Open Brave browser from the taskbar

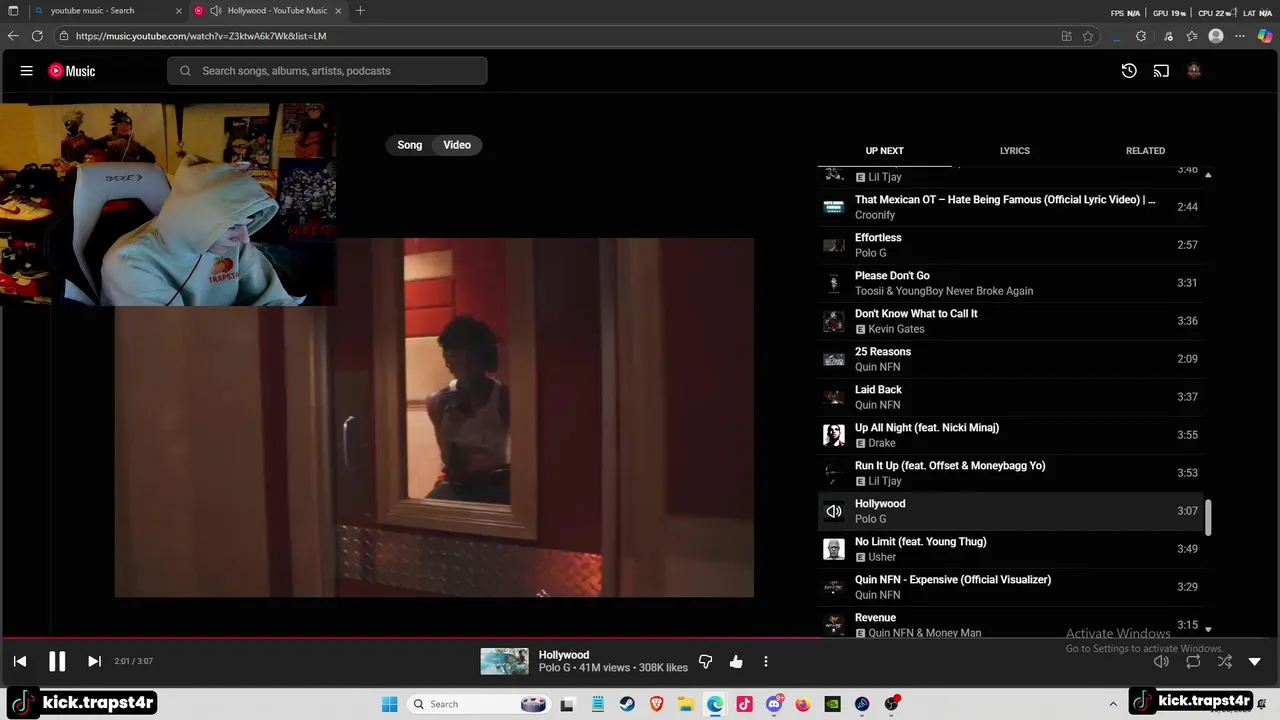[657, 704]
